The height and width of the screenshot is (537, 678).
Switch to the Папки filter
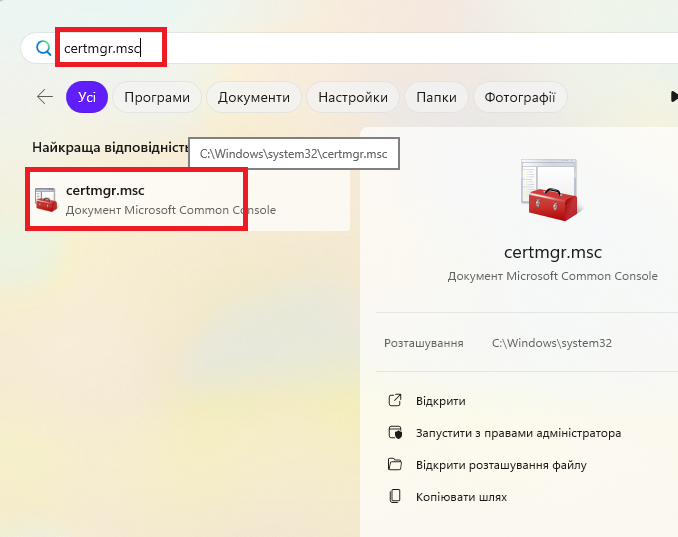point(436,97)
